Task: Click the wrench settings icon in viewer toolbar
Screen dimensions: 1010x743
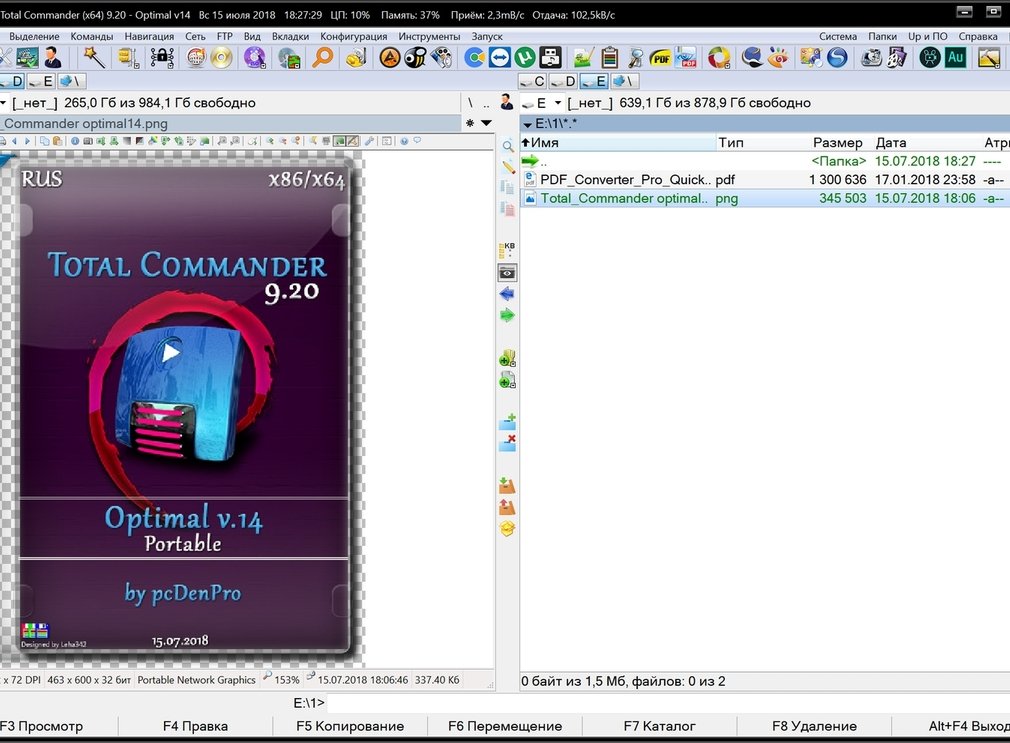Action: [x=369, y=140]
